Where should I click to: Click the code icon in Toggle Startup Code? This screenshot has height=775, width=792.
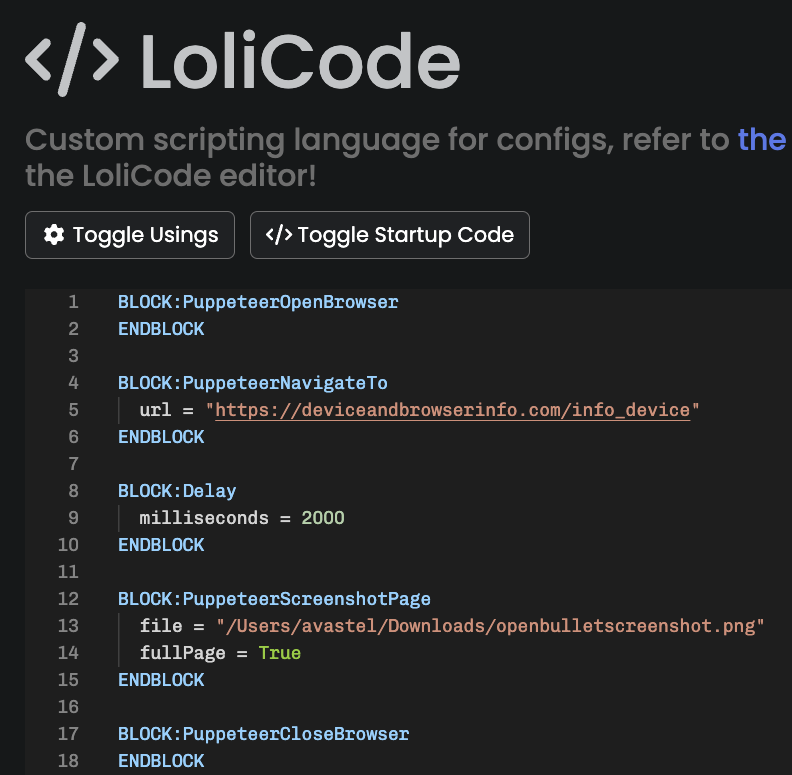[x=279, y=235]
